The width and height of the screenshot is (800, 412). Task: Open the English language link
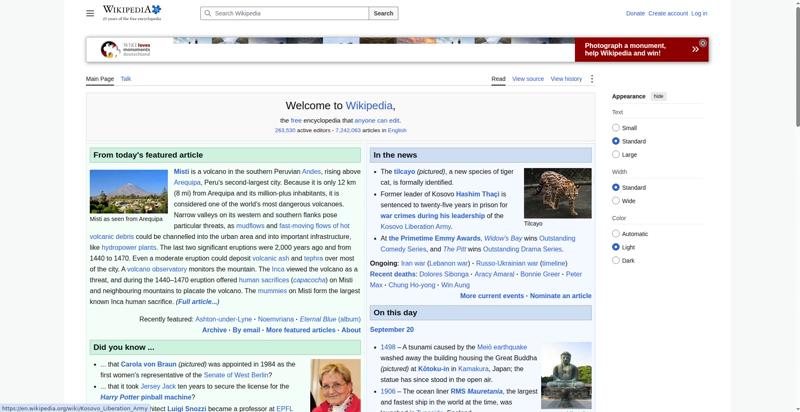pyautogui.click(x=397, y=130)
